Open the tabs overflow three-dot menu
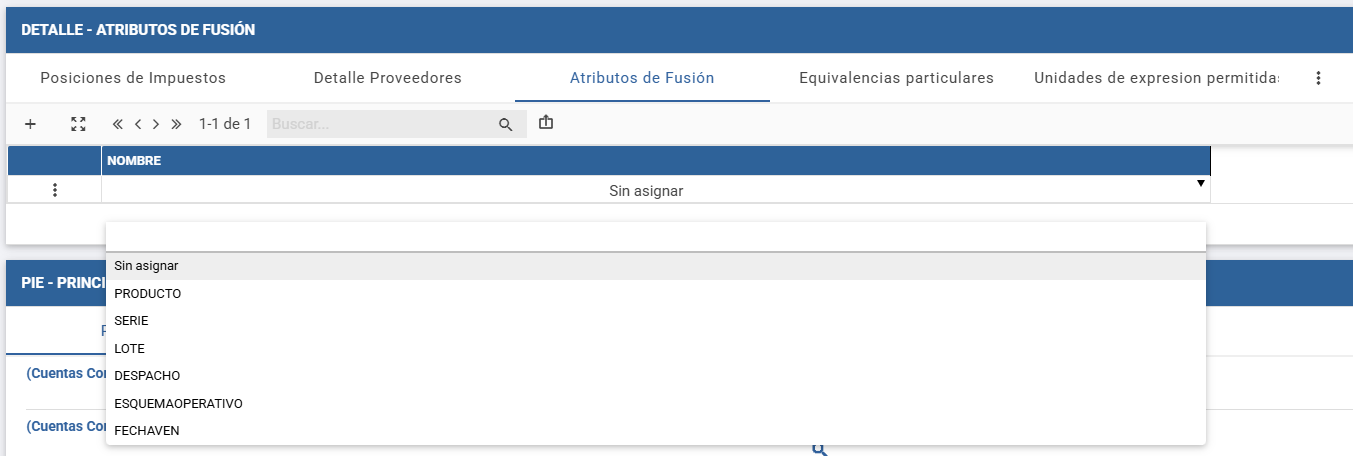1353x456 pixels. [1318, 78]
